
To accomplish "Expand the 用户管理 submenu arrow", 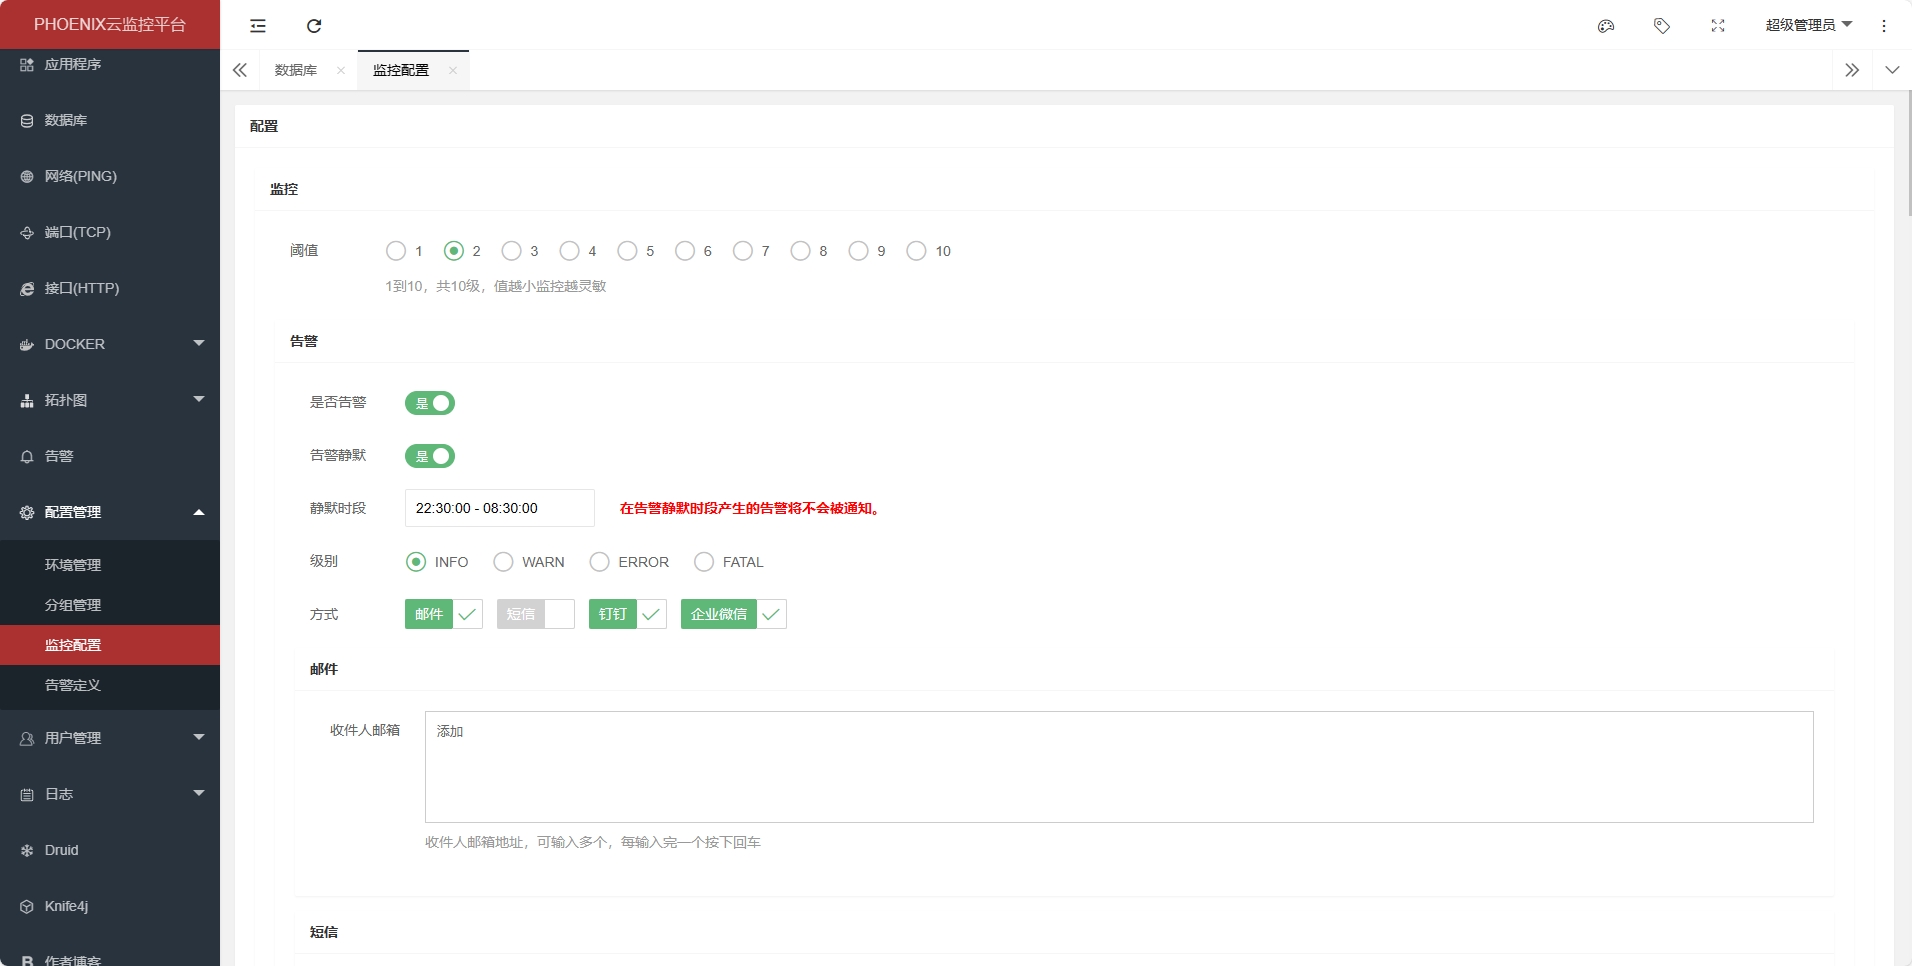I will (199, 737).
